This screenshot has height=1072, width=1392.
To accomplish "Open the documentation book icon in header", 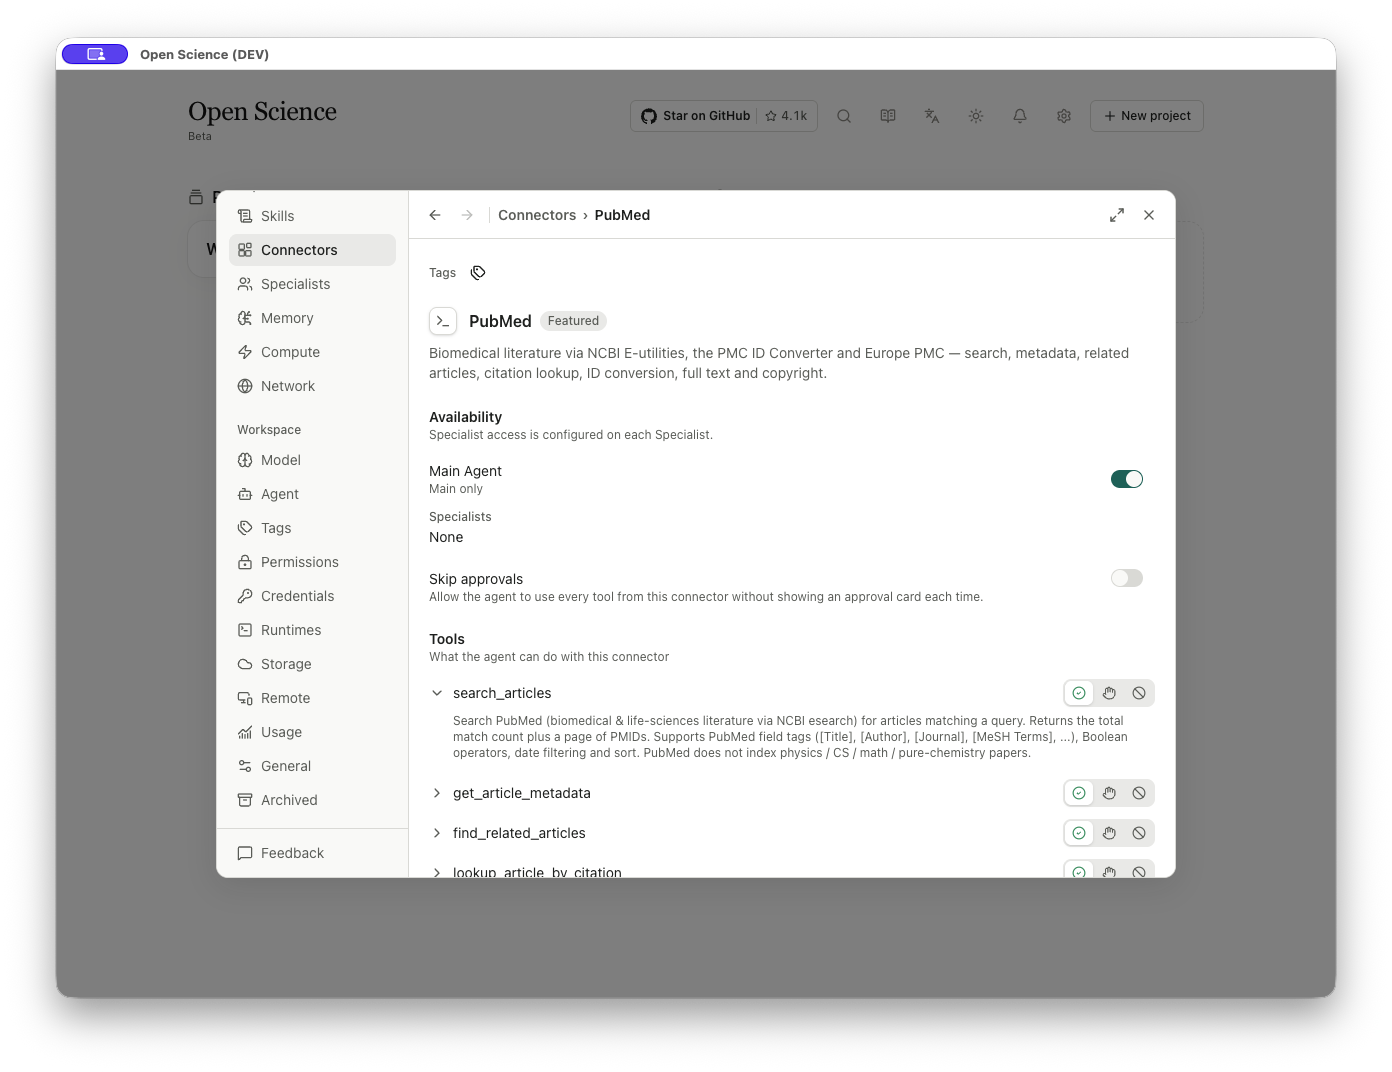I will (x=888, y=116).
